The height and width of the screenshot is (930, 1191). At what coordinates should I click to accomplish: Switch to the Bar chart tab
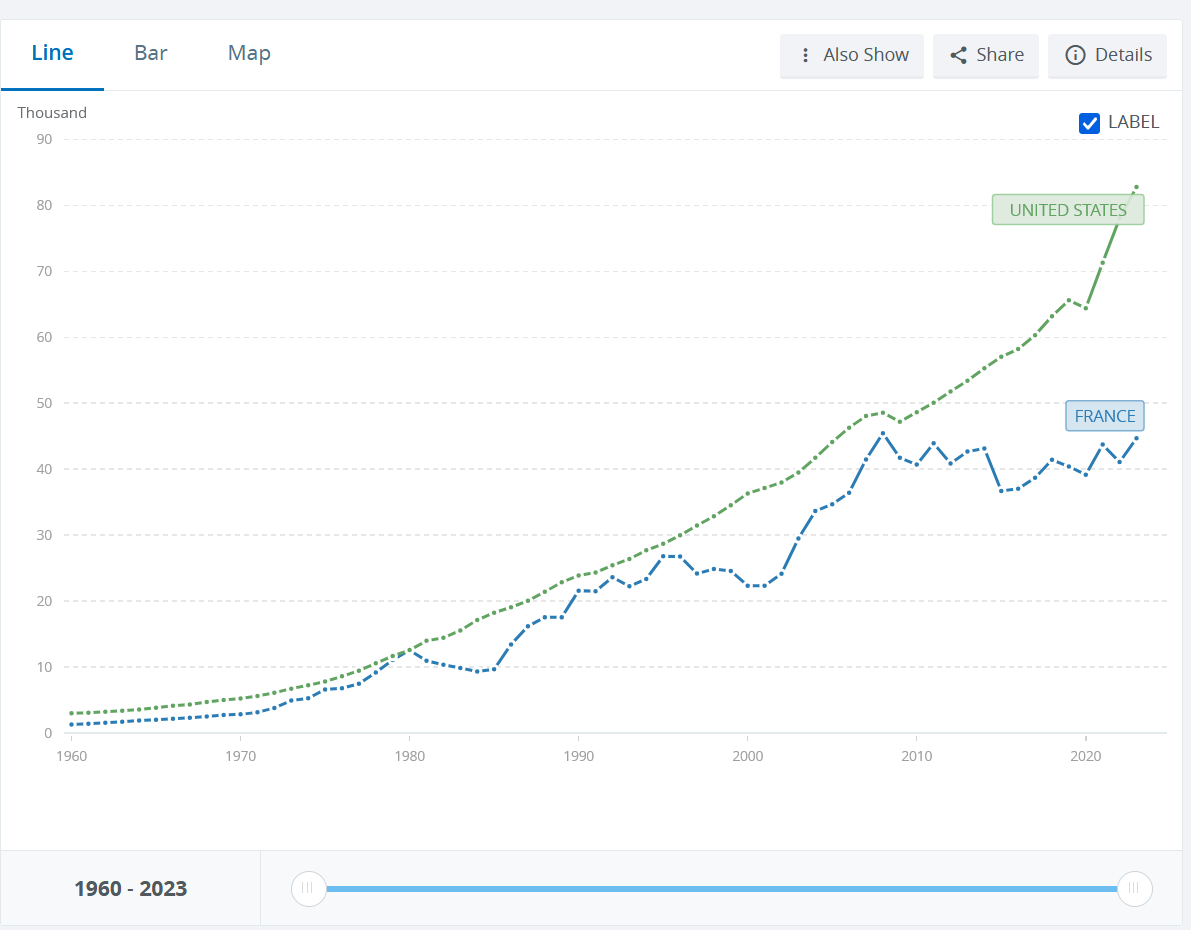click(150, 53)
